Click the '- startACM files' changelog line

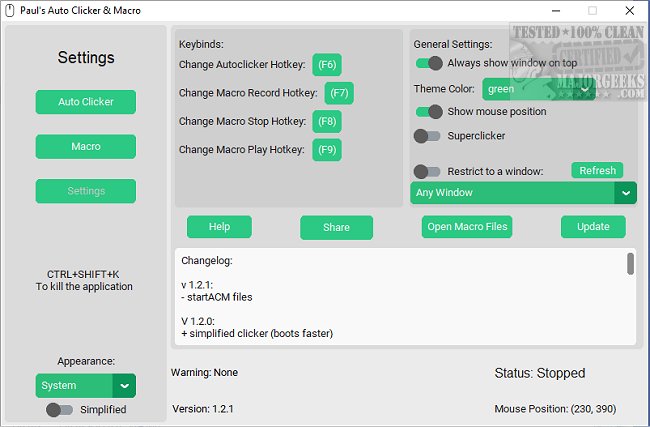pos(217,297)
